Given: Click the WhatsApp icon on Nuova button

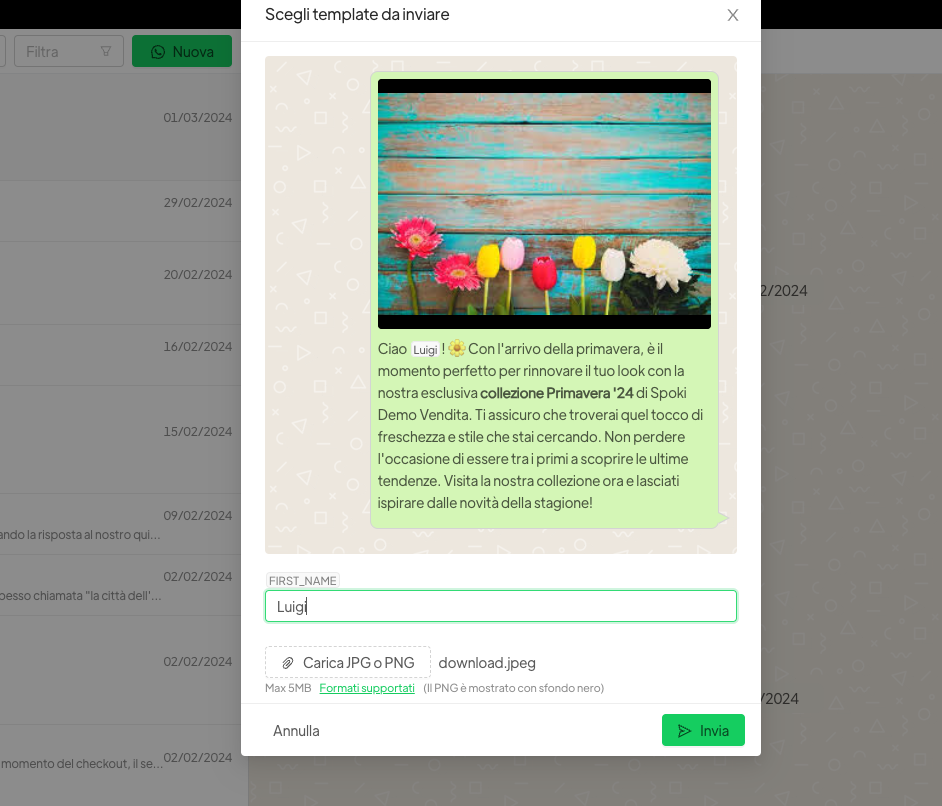Looking at the screenshot, I should click(x=157, y=52).
